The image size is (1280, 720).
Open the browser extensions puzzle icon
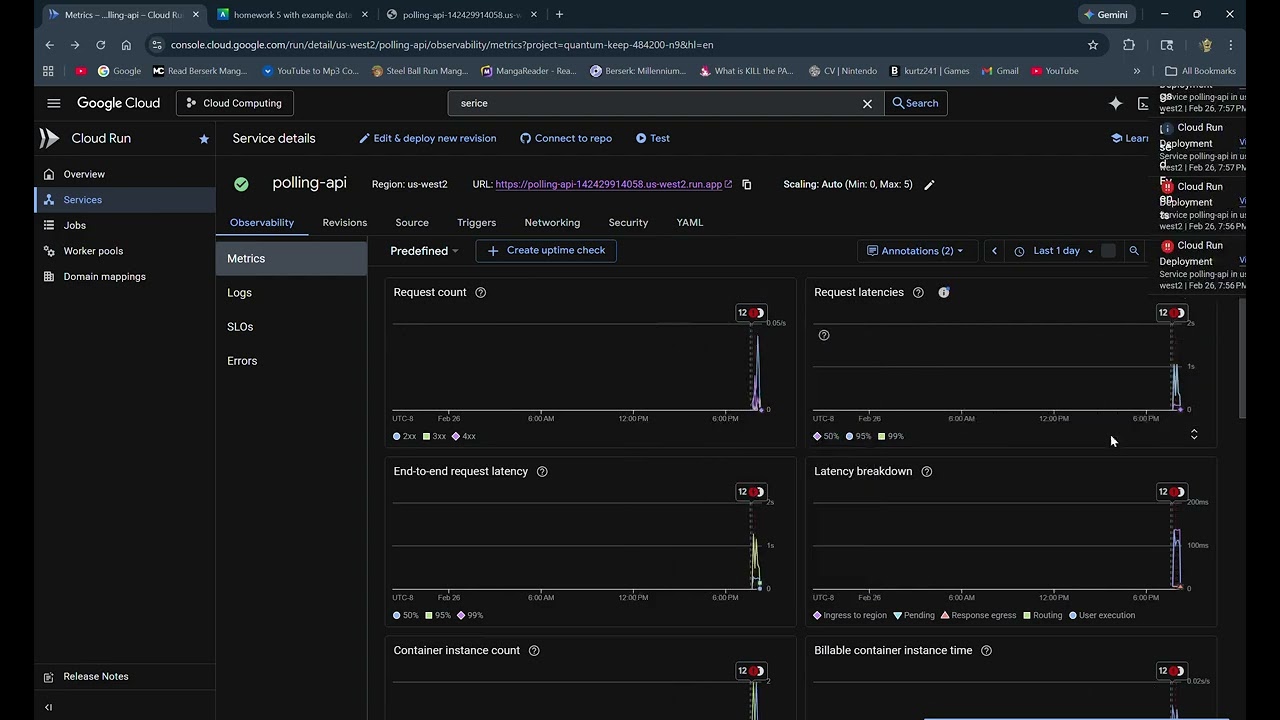pyautogui.click(x=1129, y=45)
